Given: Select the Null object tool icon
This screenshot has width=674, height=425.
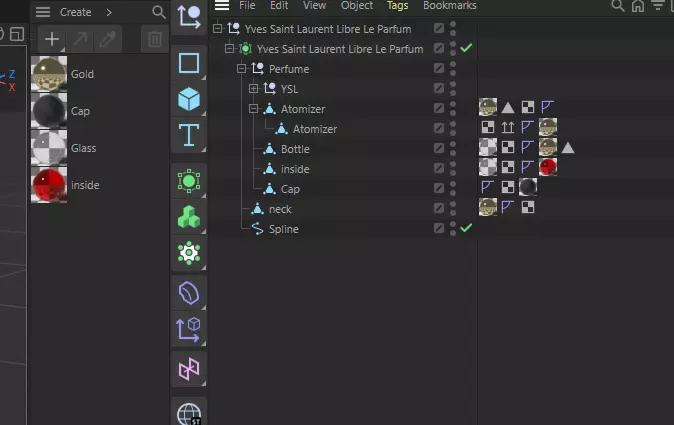Looking at the screenshot, I should (x=189, y=17).
